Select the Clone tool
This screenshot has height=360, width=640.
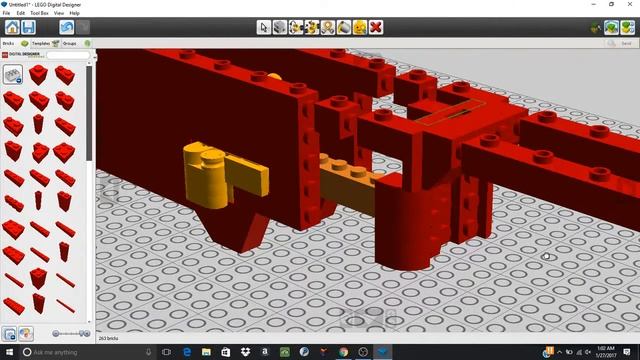click(280, 27)
